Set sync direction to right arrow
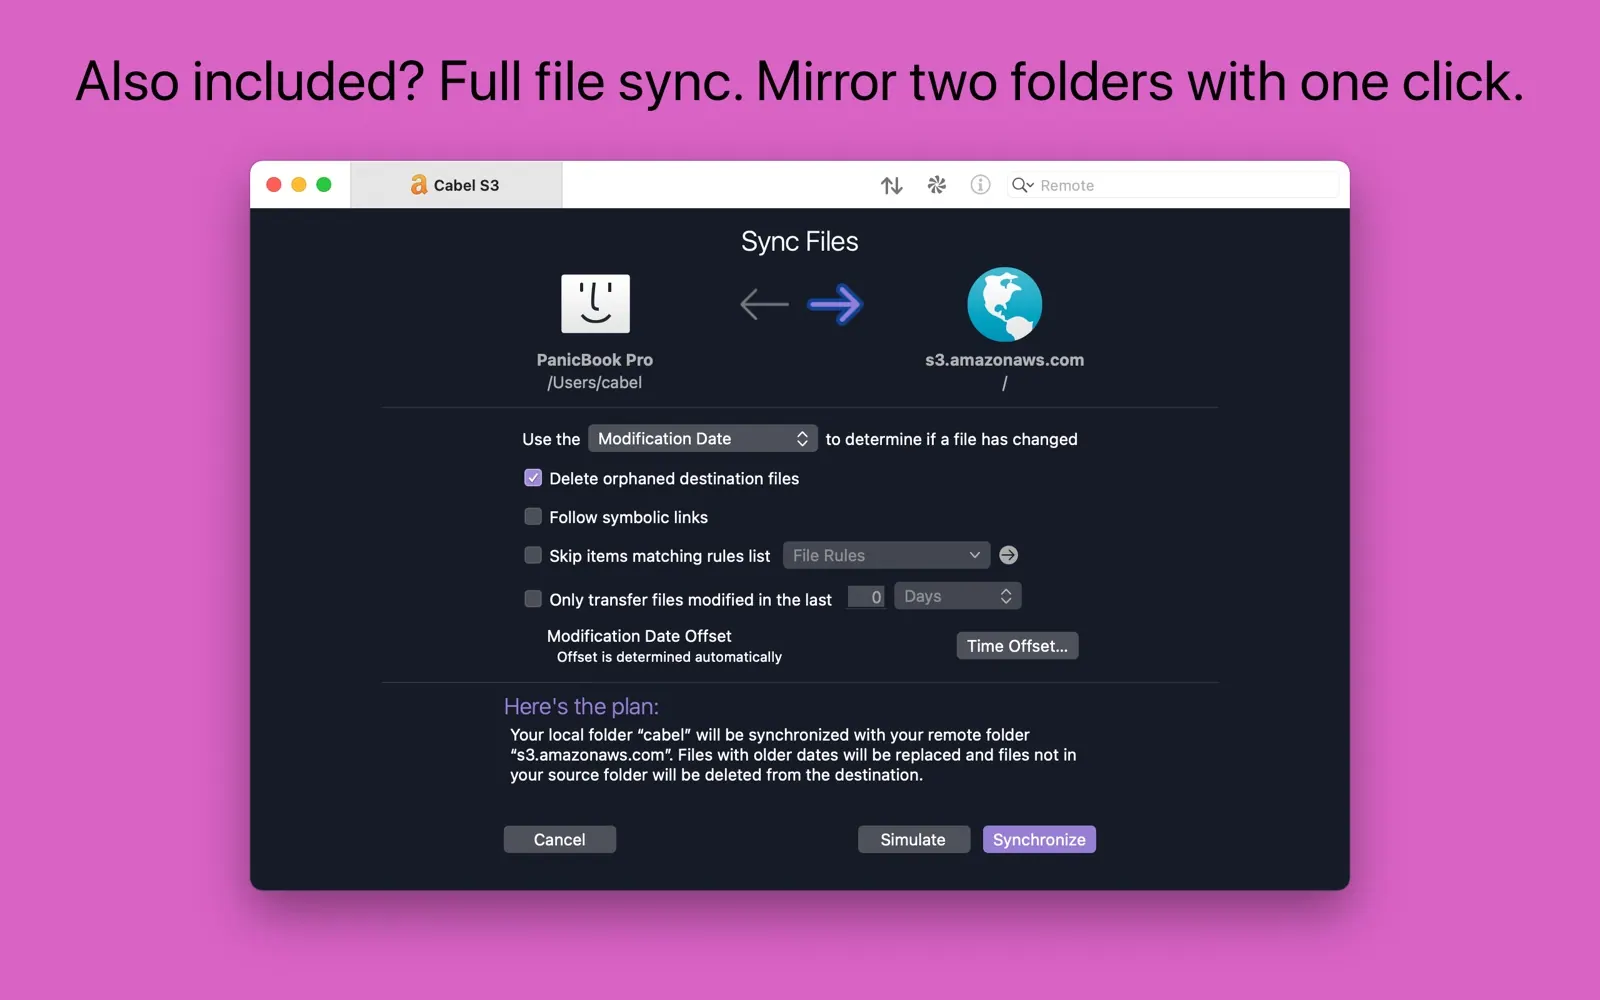 835,304
